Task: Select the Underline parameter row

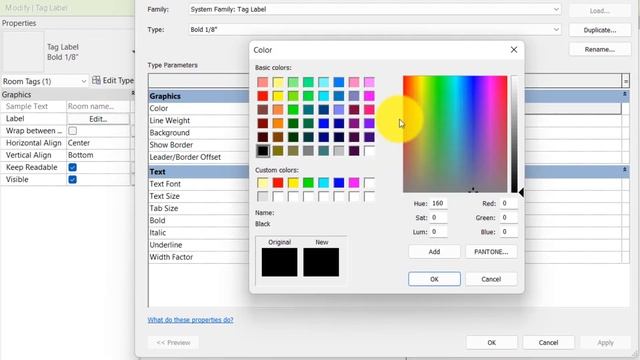Action: (198, 245)
